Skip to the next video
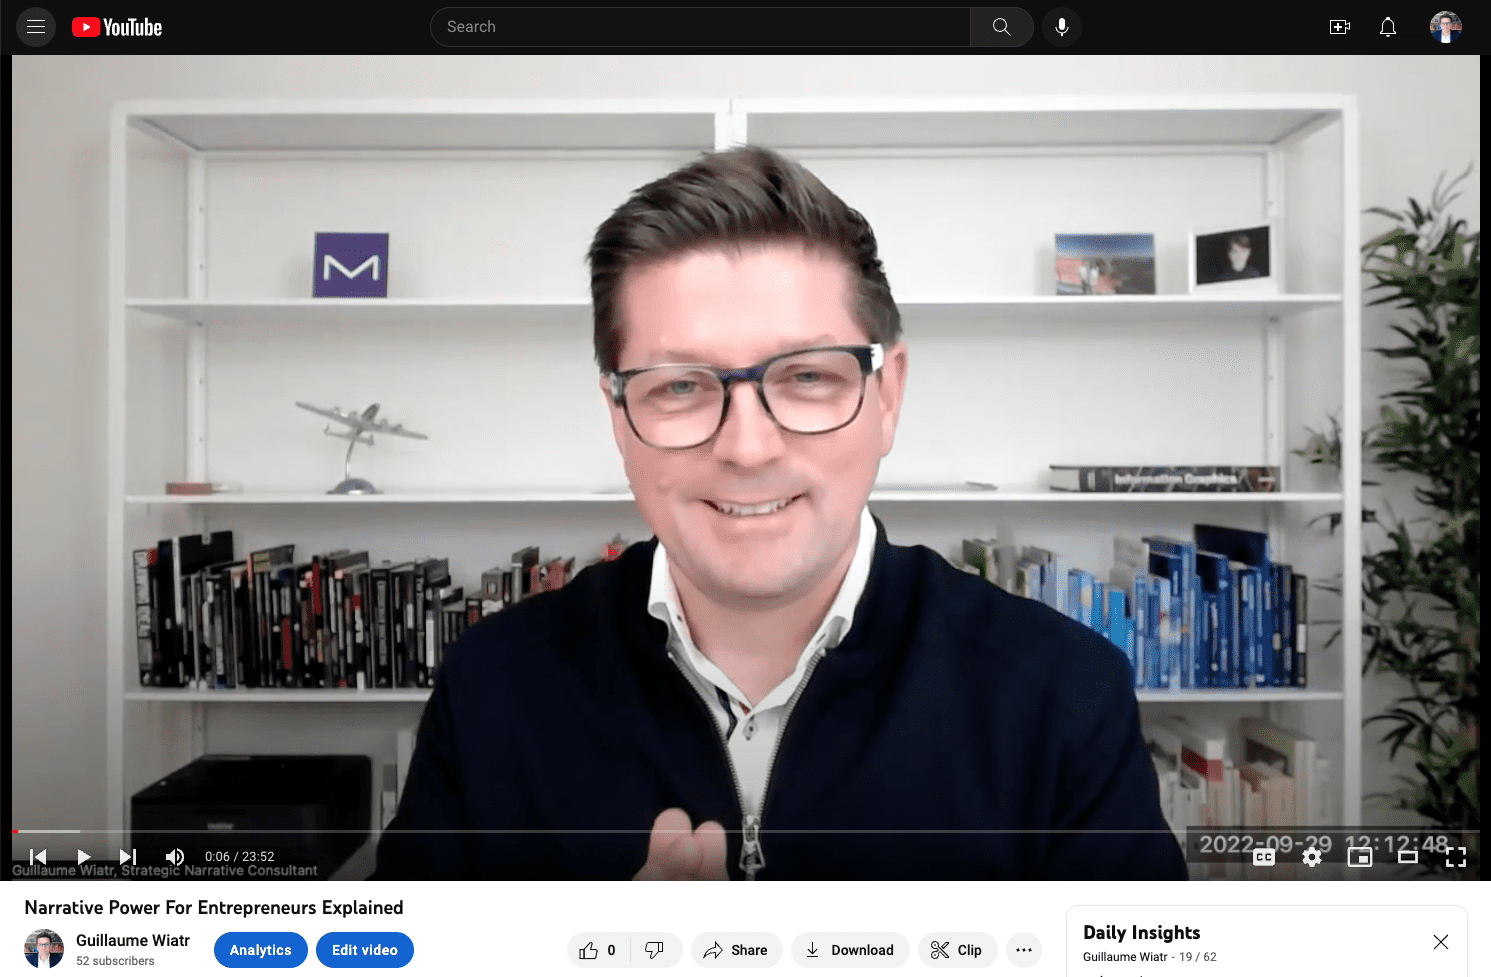The image size is (1491, 977). pyautogui.click(x=128, y=856)
